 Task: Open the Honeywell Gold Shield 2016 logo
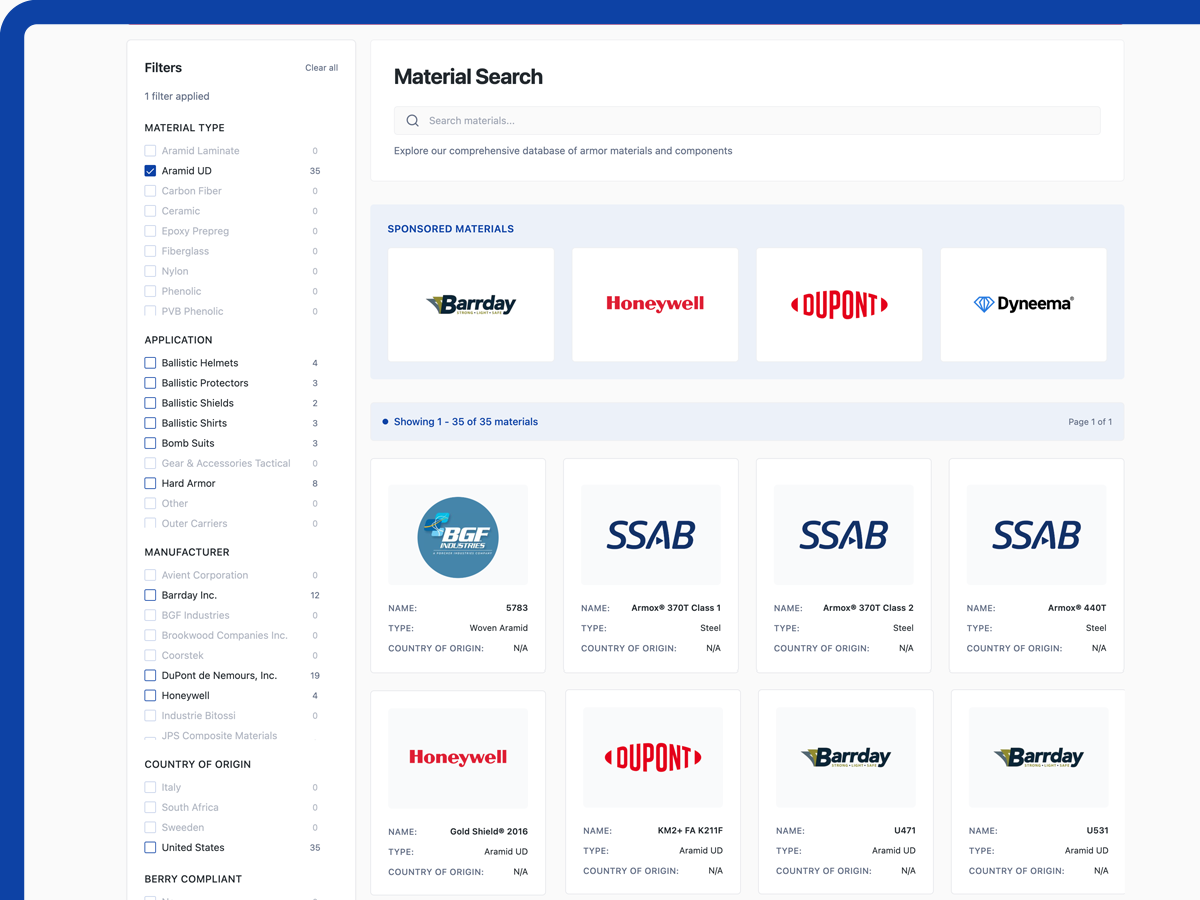pyautogui.click(x=458, y=758)
